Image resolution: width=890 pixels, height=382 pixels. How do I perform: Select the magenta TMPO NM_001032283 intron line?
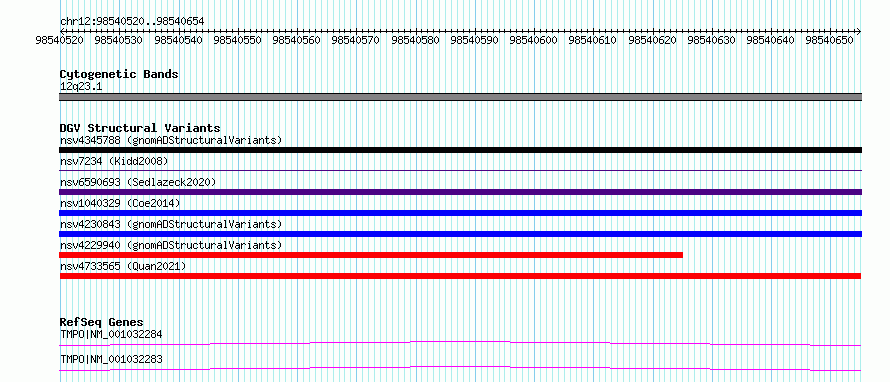tap(460, 368)
